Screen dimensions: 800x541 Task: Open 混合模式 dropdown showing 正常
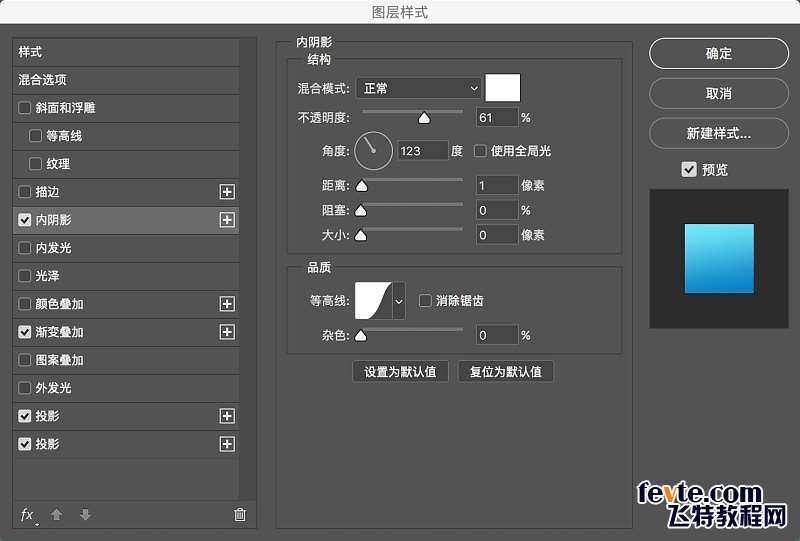(418, 88)
